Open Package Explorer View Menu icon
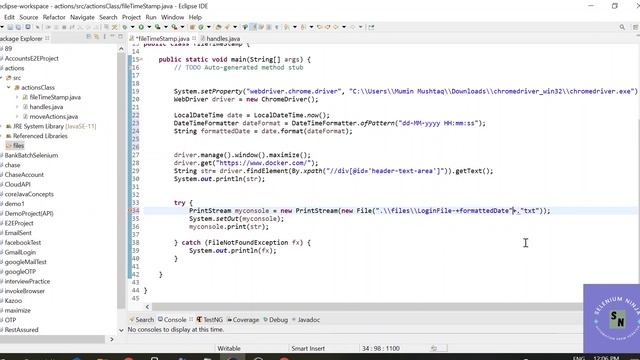Image resolution: width=640 pixels, height=360 pixels. [104, 37]
